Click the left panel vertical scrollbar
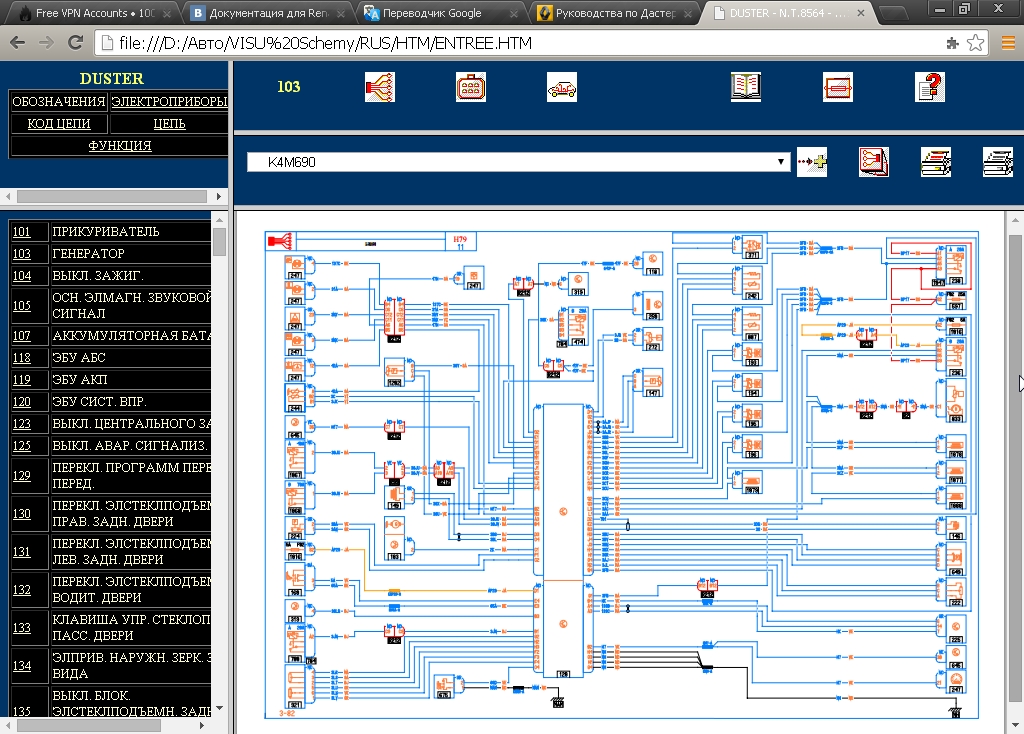This screenshot has height=734, width=1024. click(x=219, y=450)
